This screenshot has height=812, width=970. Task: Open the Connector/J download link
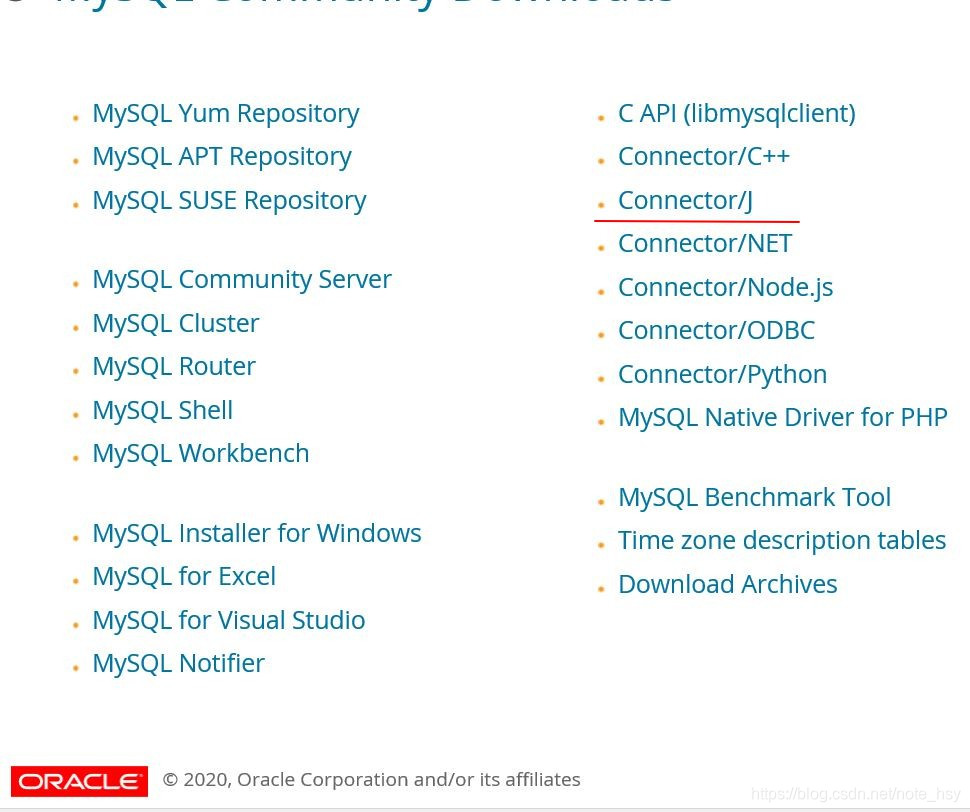[685, 201]
